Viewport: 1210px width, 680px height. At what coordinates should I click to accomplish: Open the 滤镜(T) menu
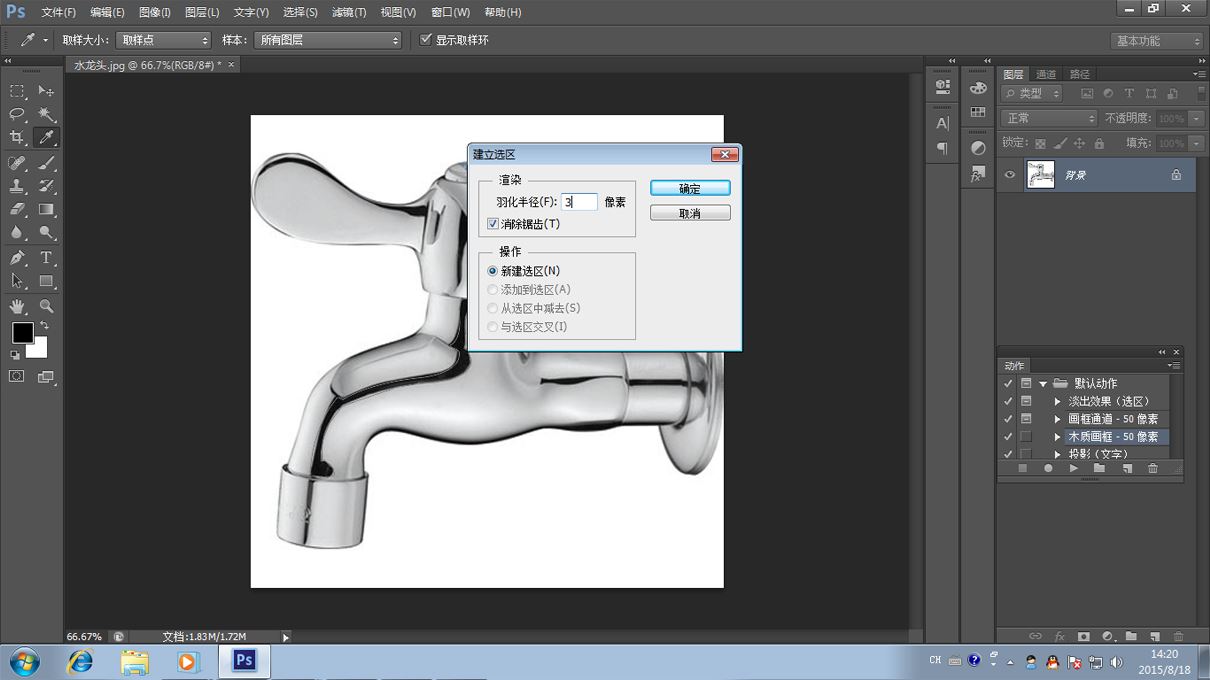[349, 12]
